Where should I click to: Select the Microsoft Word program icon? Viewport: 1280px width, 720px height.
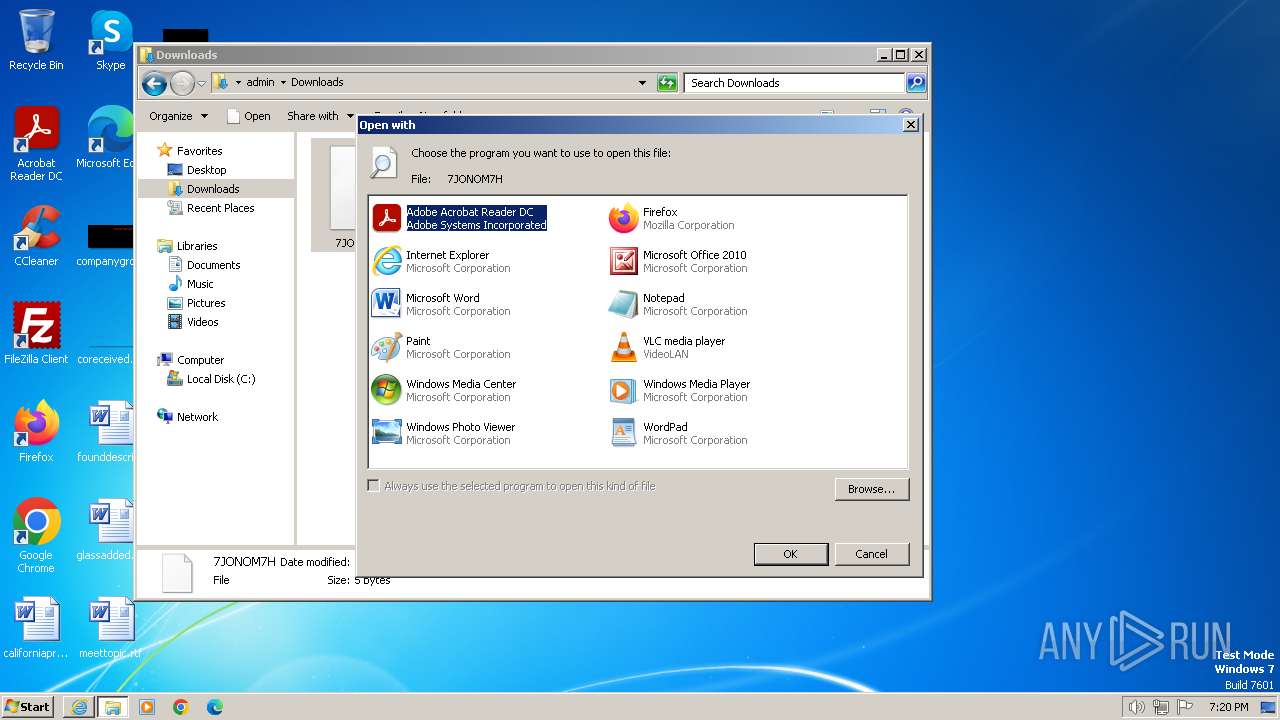[386, 304]
